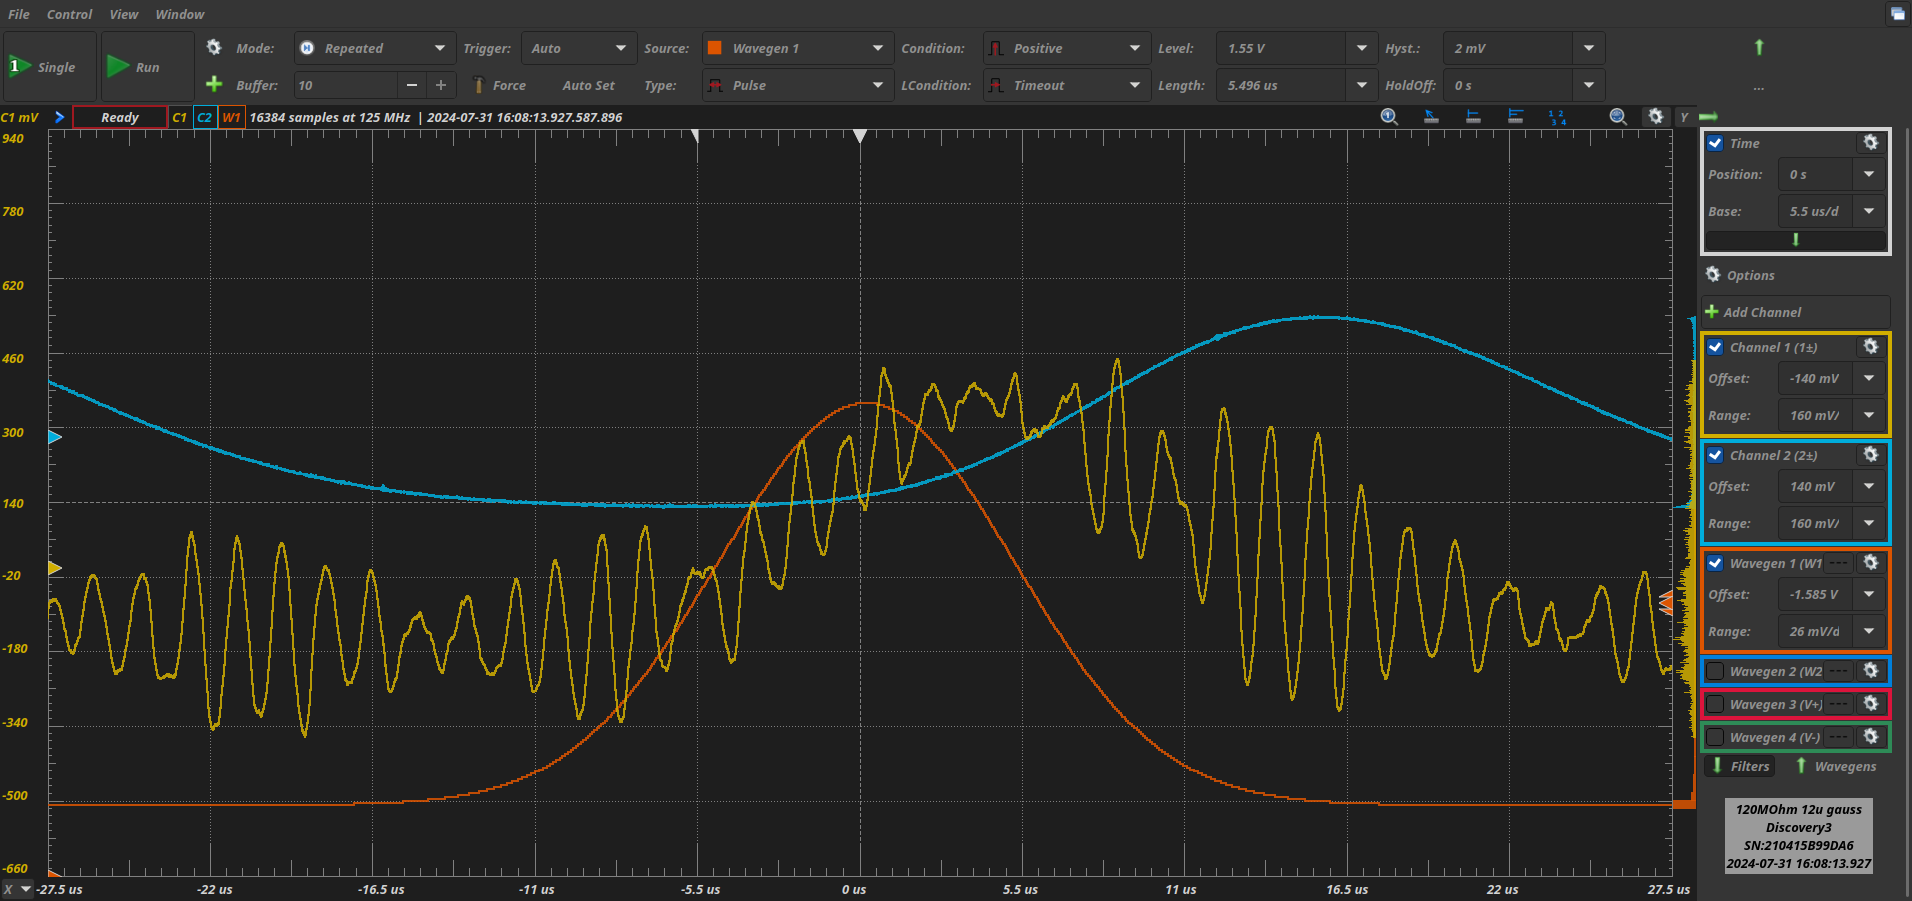
Task: Open Wavegen 4 (V-) gear settings
Action: tap(1871, 737)
